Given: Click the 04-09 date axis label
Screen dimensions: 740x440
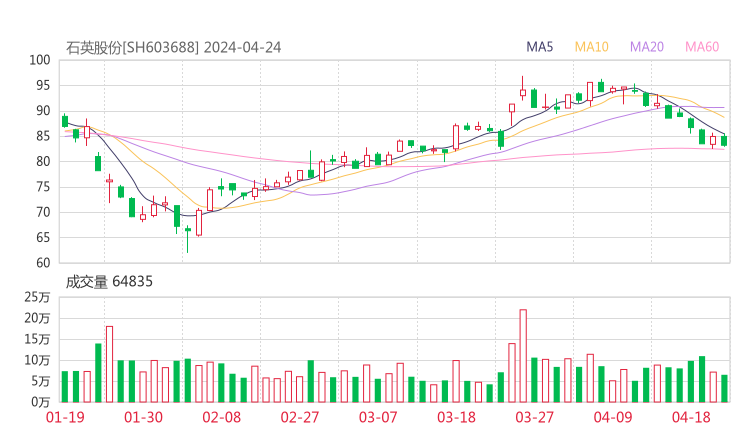Looking at the screenshot, I should [613, 417].
